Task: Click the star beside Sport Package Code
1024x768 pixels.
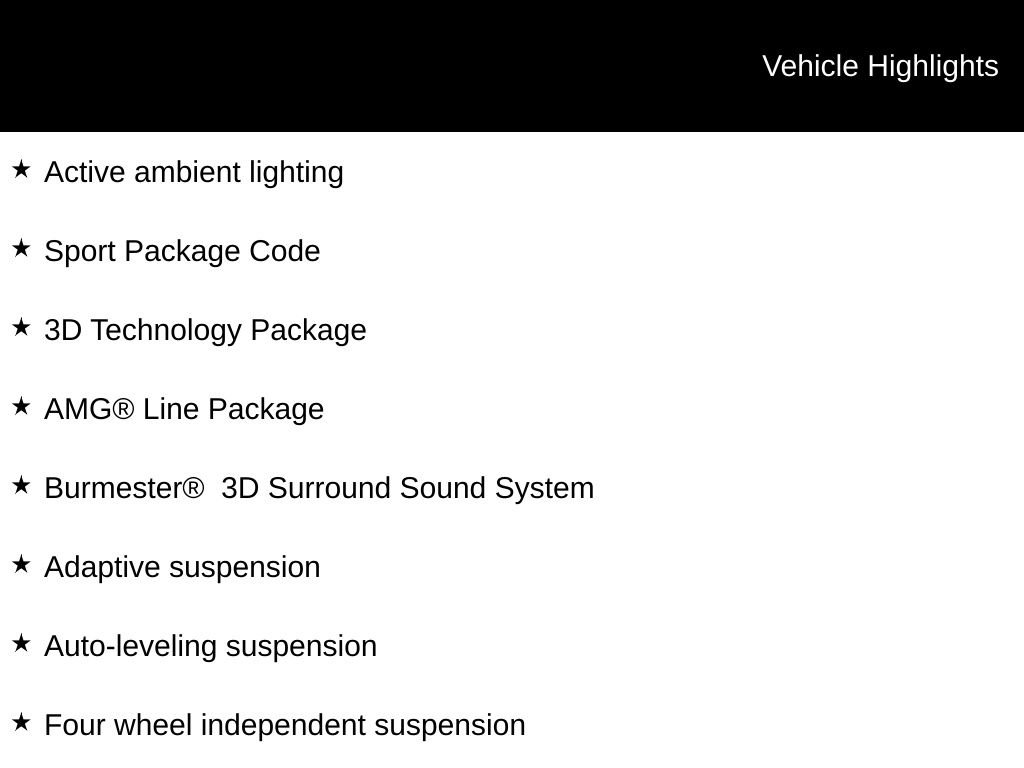Action: pos(22,248)
